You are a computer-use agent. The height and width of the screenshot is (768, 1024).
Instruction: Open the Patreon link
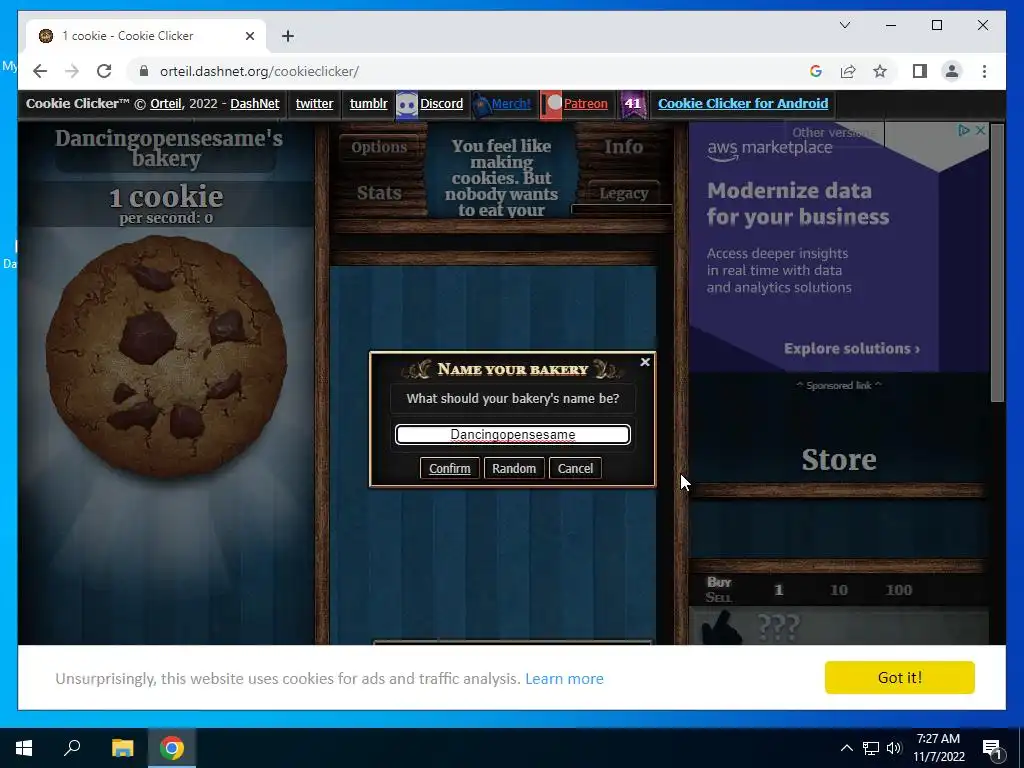coord(585,104)
